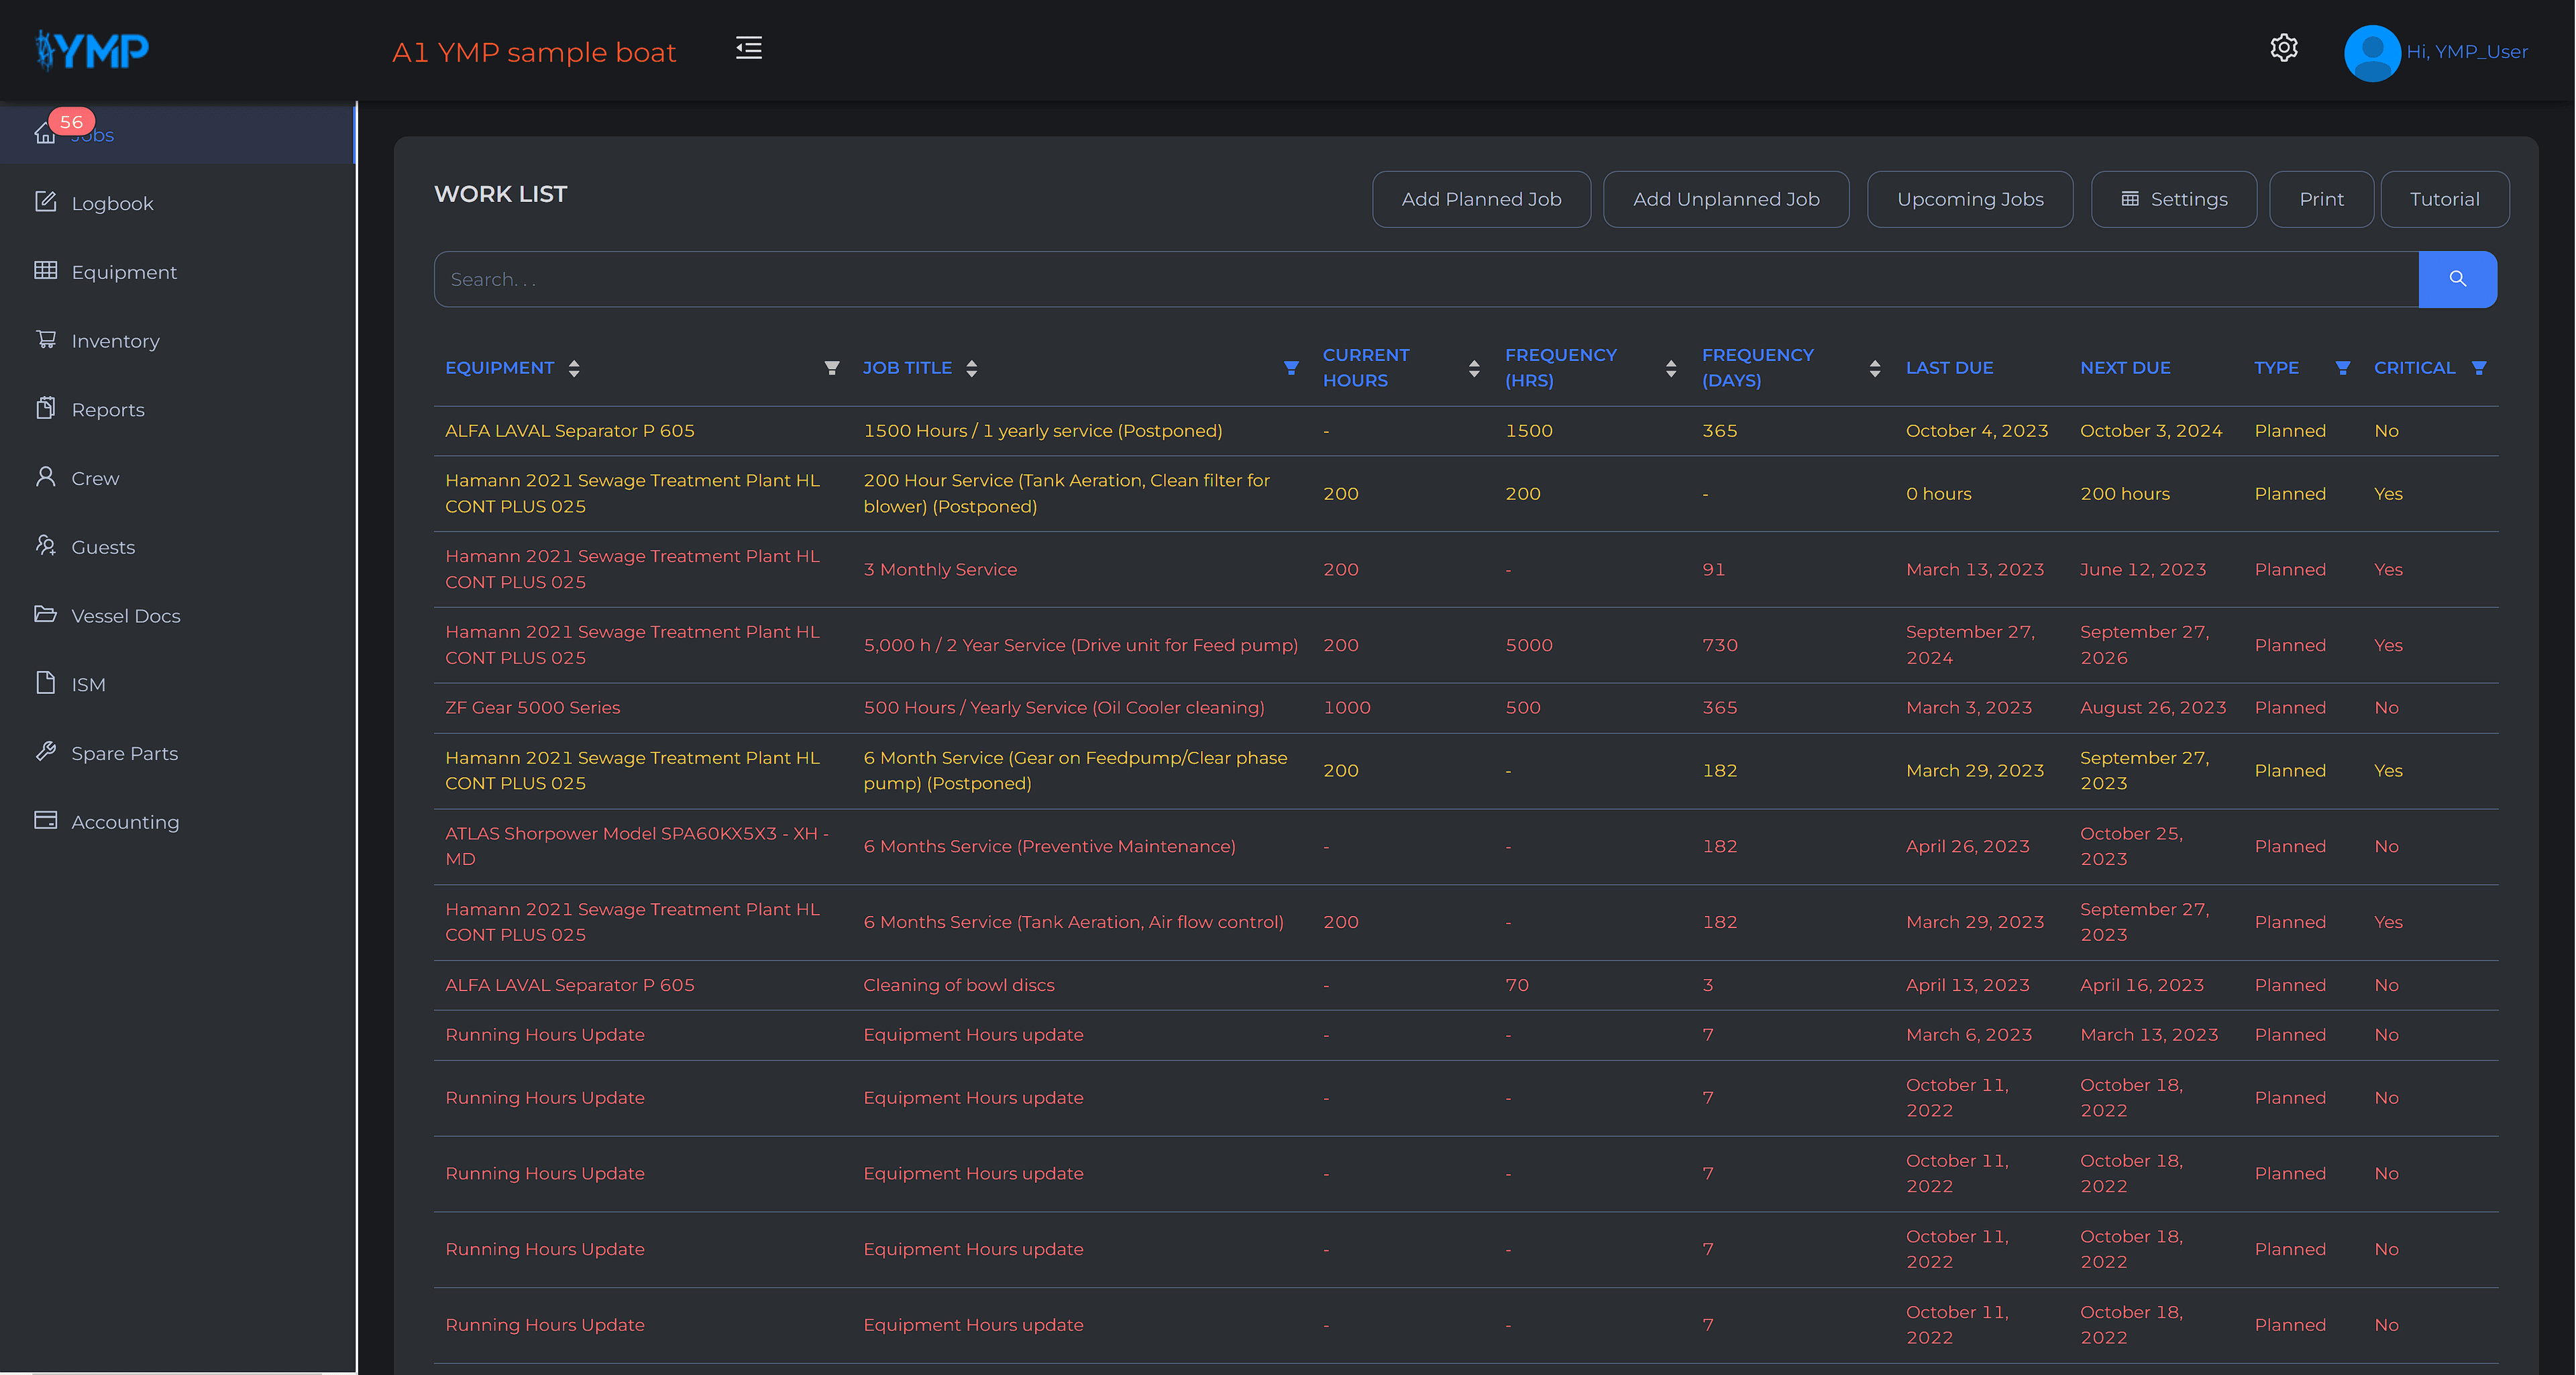This screenshot has height=1375, width=2576.
Task: Click the YMP logo
Action: point(92,50)
